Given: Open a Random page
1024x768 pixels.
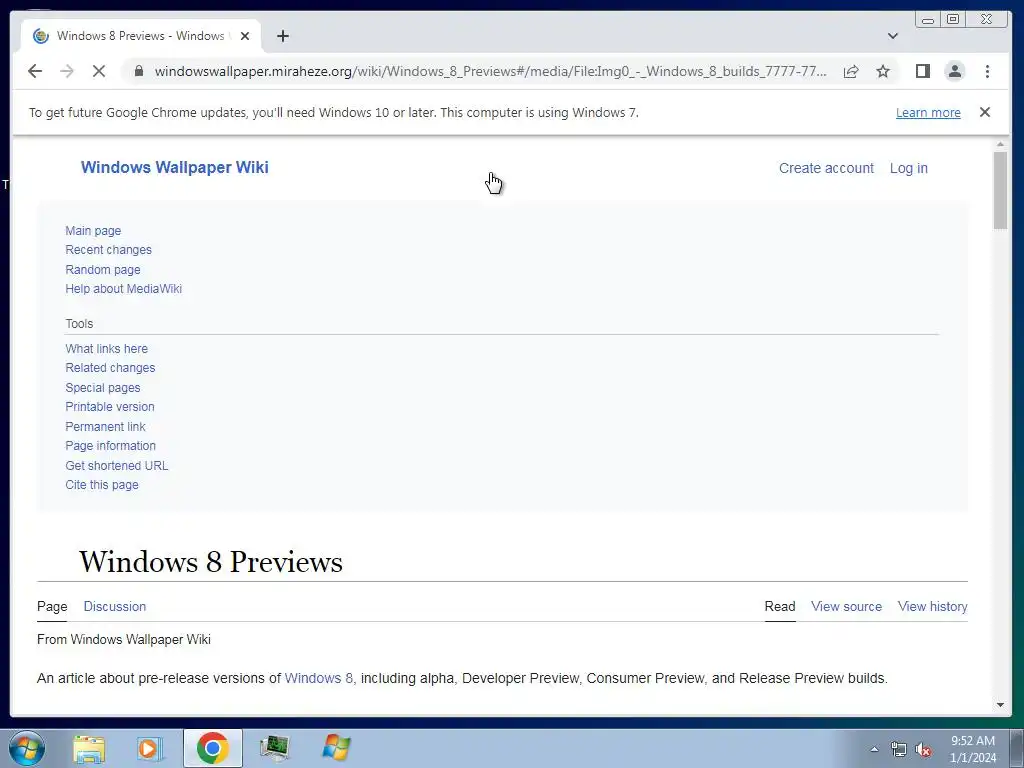Looking at the screenshot, I should [x=103, y=269].
